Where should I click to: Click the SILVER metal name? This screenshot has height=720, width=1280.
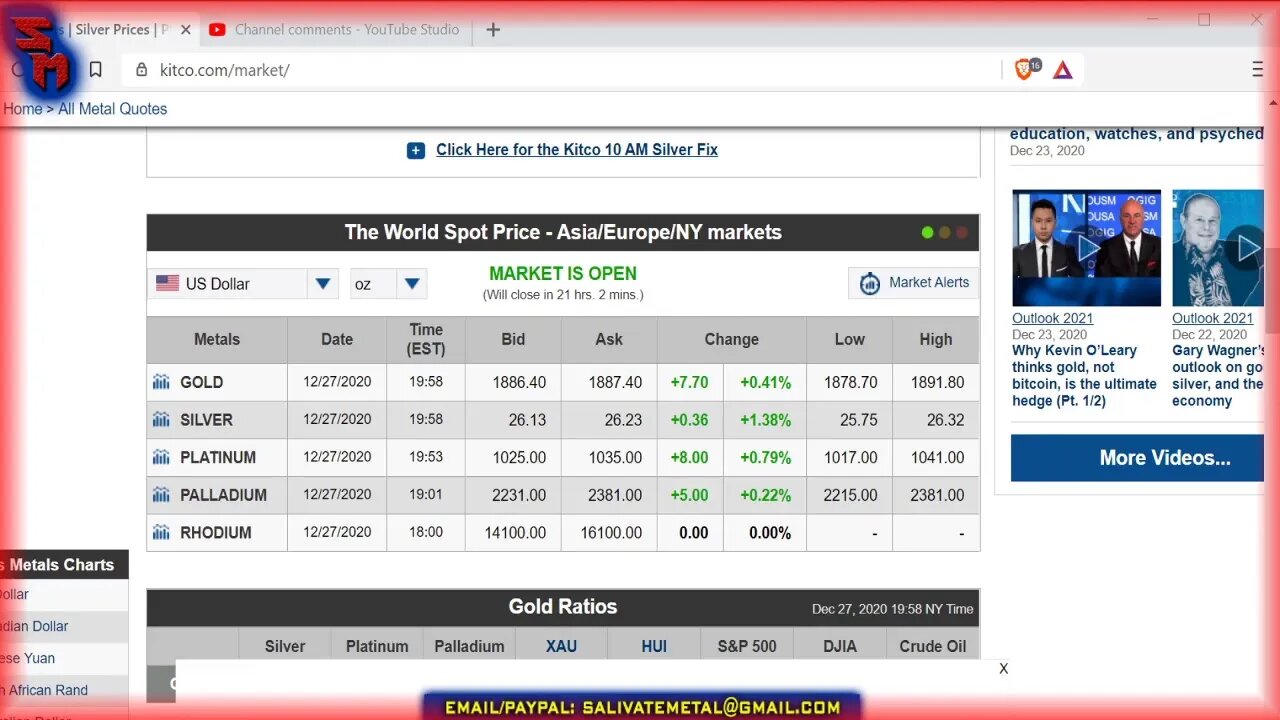[x=206, y=420]
